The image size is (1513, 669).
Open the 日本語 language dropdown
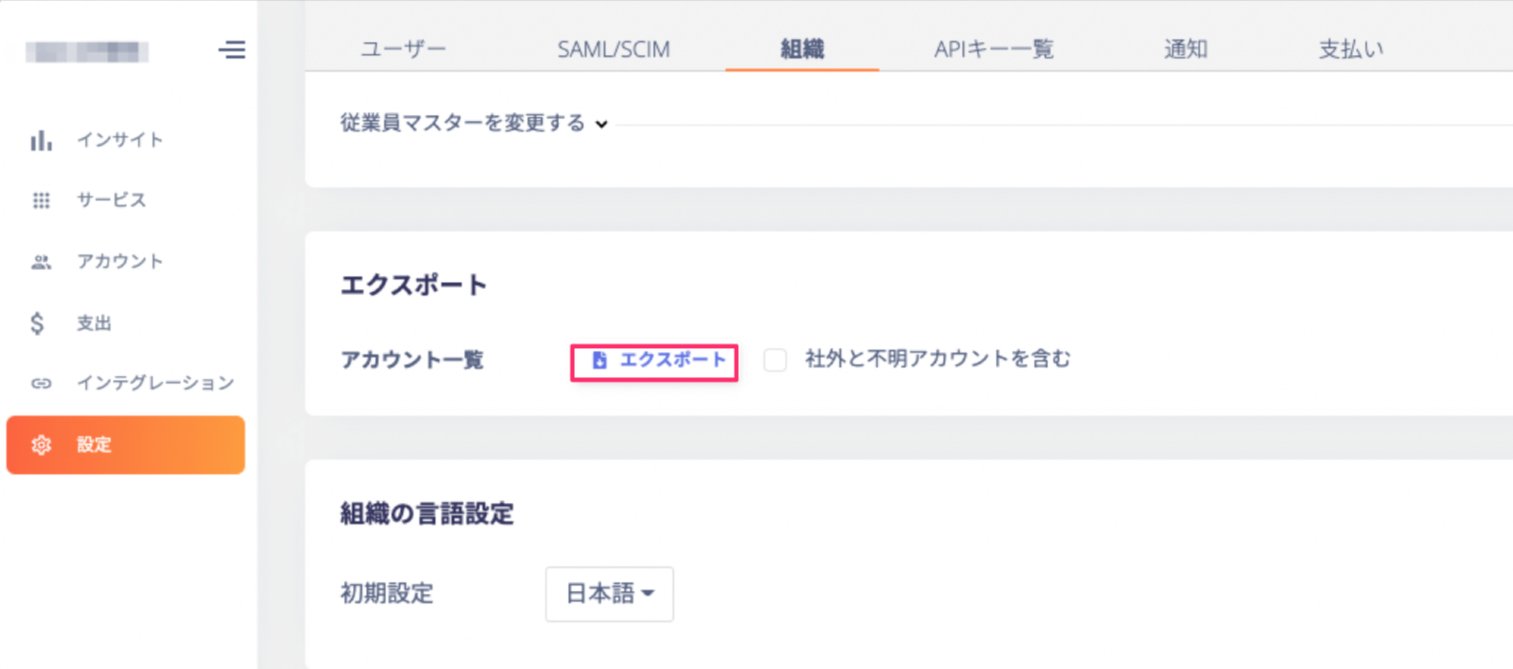click(610, 594)
